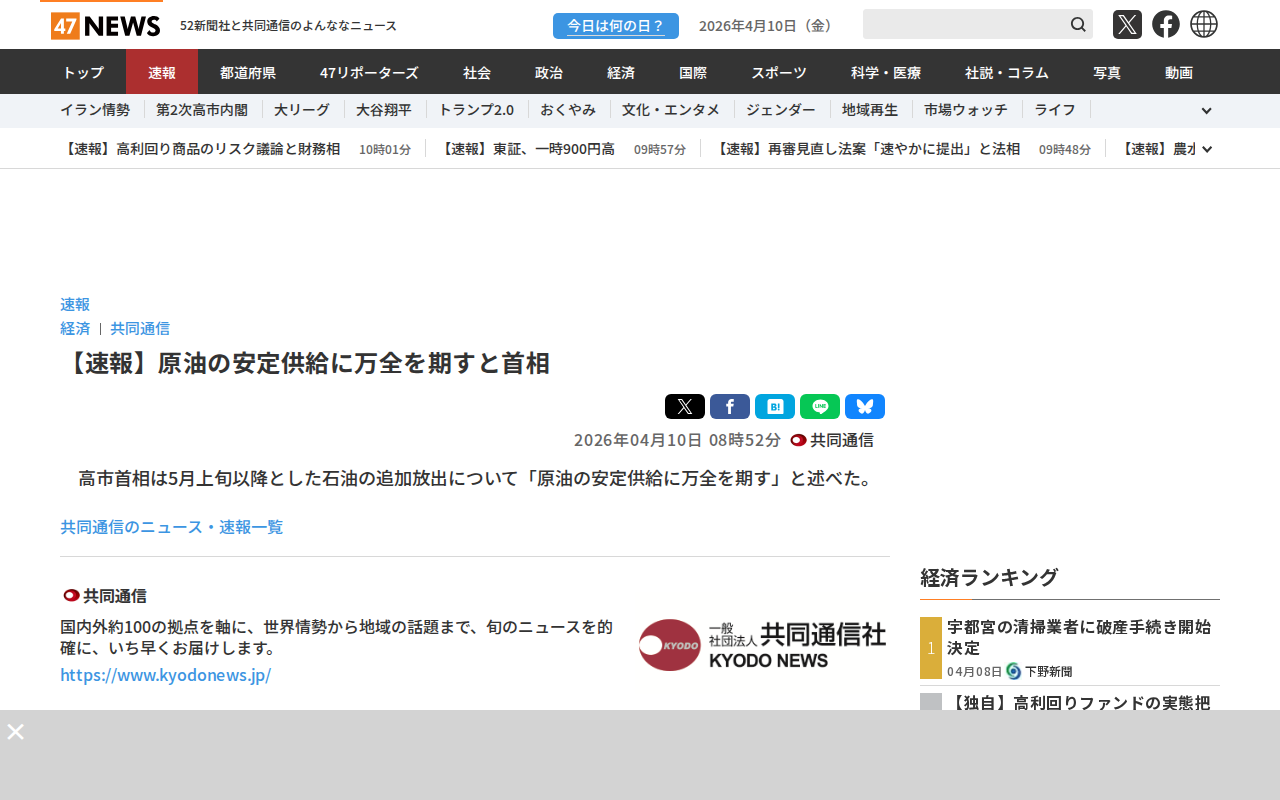The width and height of the screenshot is (1280, 800).
Task: Select the イラン情勢 topic link
Action: click(x=95, y=110)
